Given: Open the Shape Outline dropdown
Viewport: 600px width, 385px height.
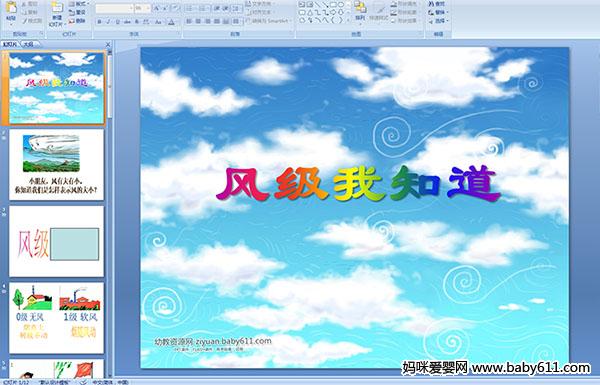Looking at the screenshot, I should tap(406, 12).
